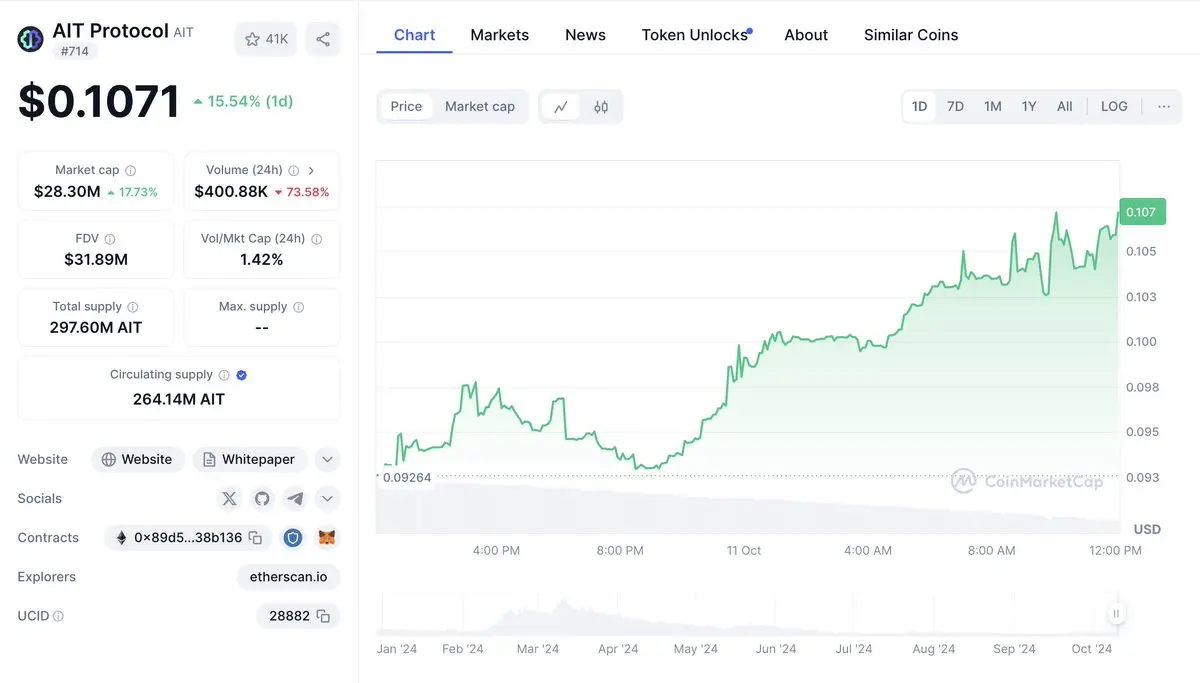This screenshot has height=683, width=1200.
Task: Click the shield wallet icon in Contracts
Action: point(293,538)
